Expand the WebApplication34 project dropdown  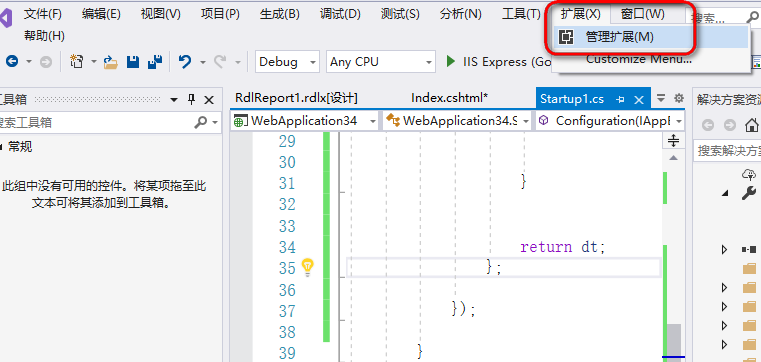[305, 121]
